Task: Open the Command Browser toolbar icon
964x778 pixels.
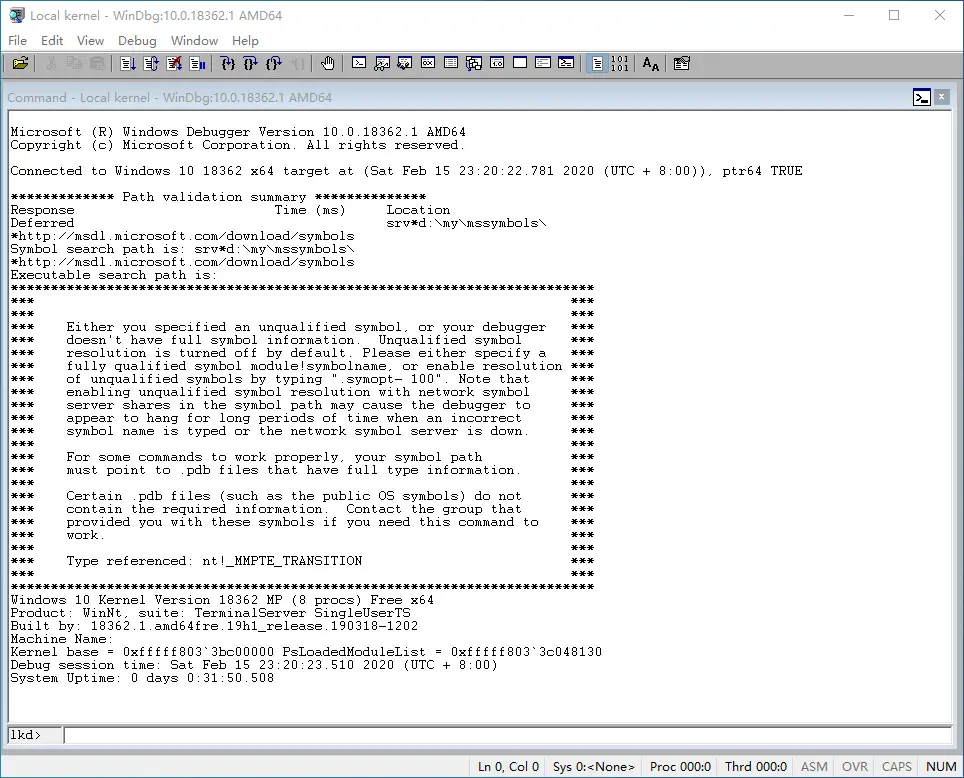Action: 566,63
